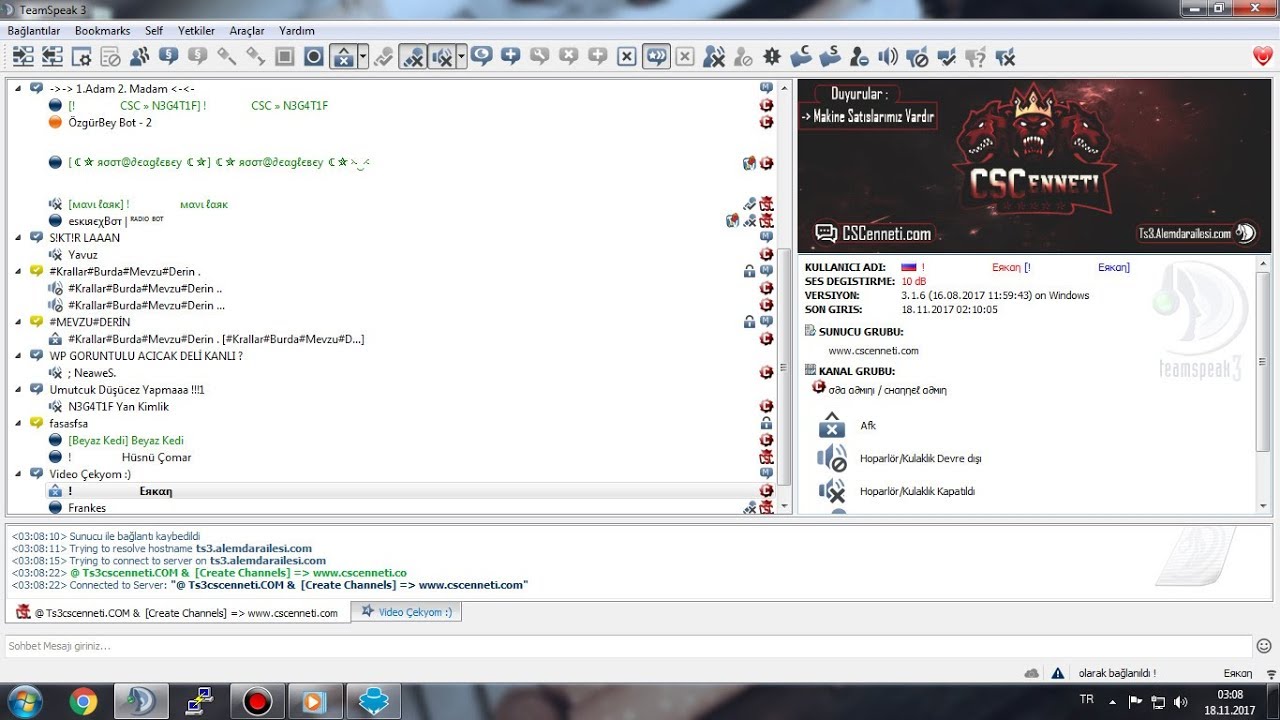Image resolution: width=1280 pixels, height=720 pixels.
Task: Open server settings gear window icon
Action: click(x=81, y=57)
